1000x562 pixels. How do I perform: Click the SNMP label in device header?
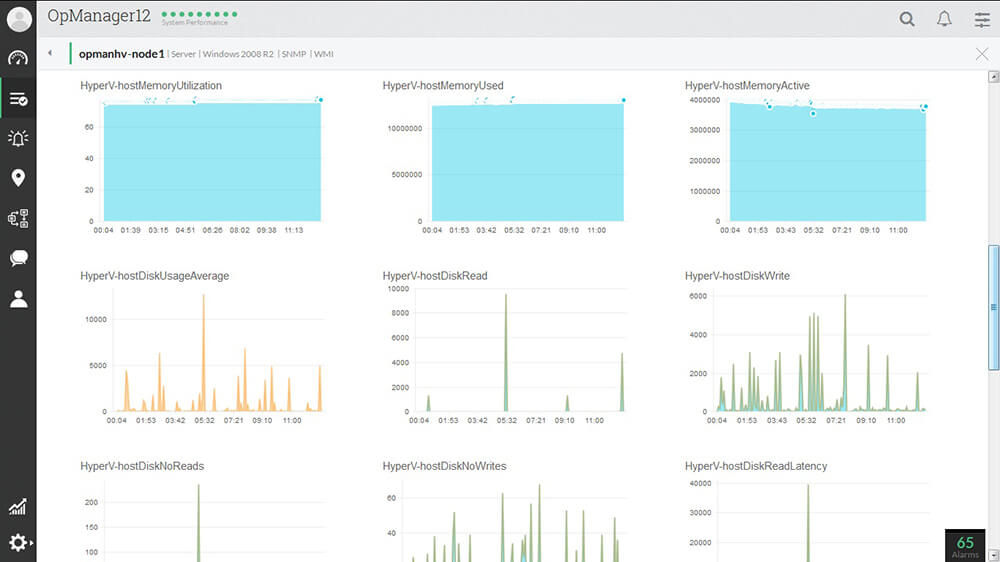tap(294, 54)
